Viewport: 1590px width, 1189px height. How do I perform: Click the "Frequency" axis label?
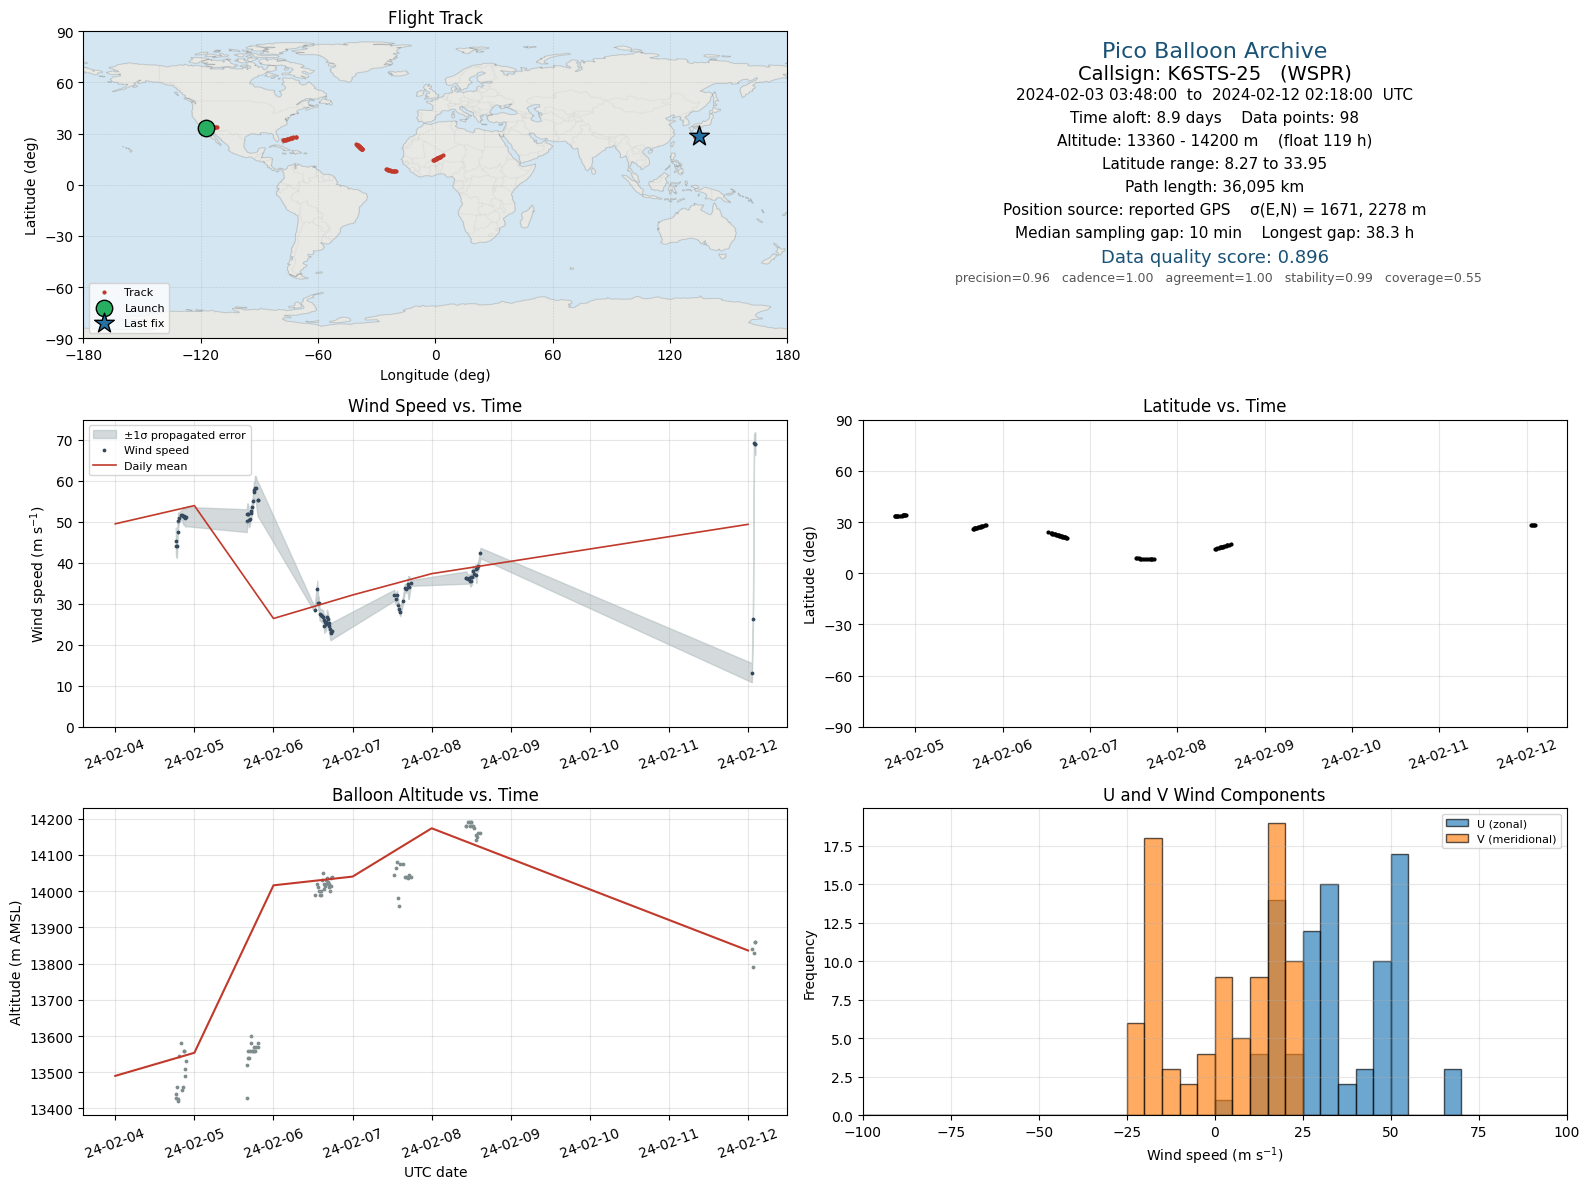[810, 965]
